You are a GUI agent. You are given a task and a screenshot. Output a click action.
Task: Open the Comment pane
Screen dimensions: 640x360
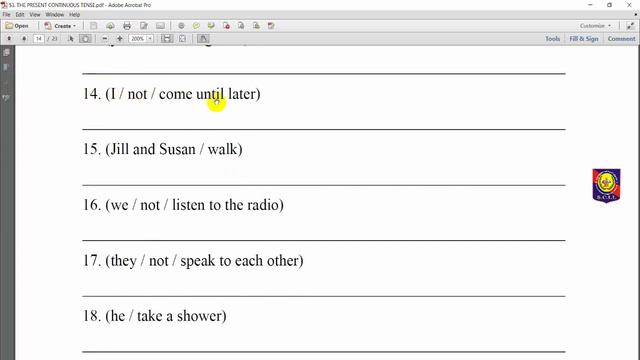pyautogui.click(x=621, y=38)
